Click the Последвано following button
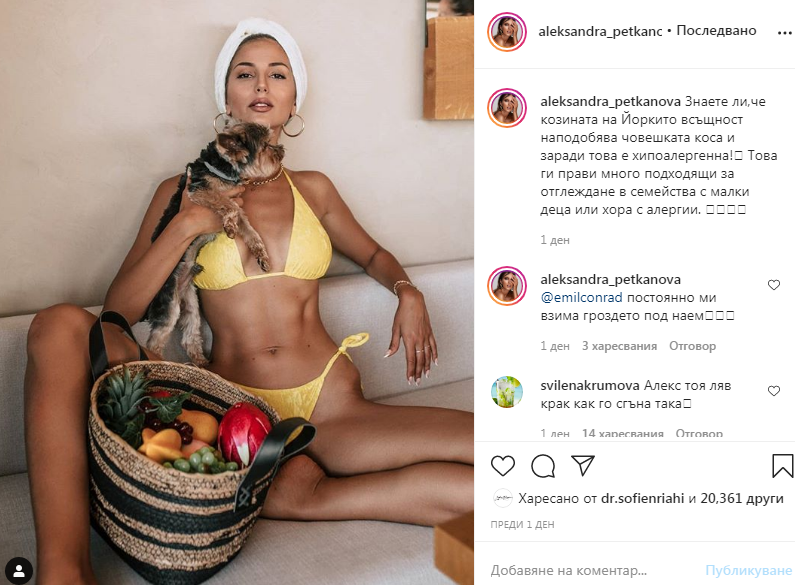This screenshot has width=795, height=585. pyautogui.click(x=716, y=30)
